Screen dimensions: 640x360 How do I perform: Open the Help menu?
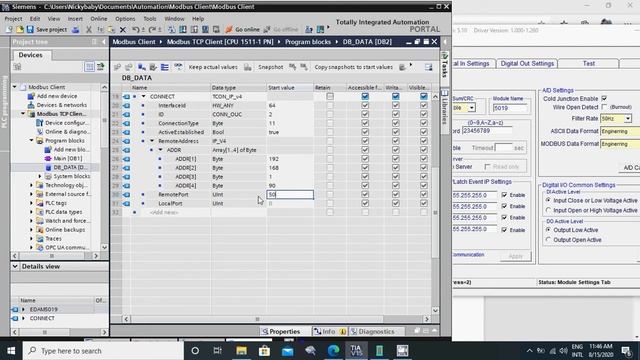click(198, 19)
